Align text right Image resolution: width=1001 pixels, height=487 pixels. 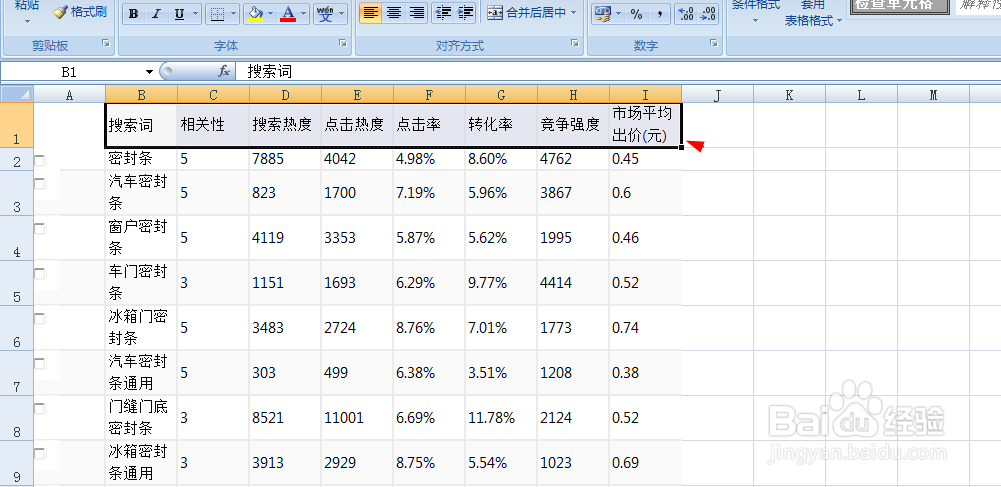point(417,13)
